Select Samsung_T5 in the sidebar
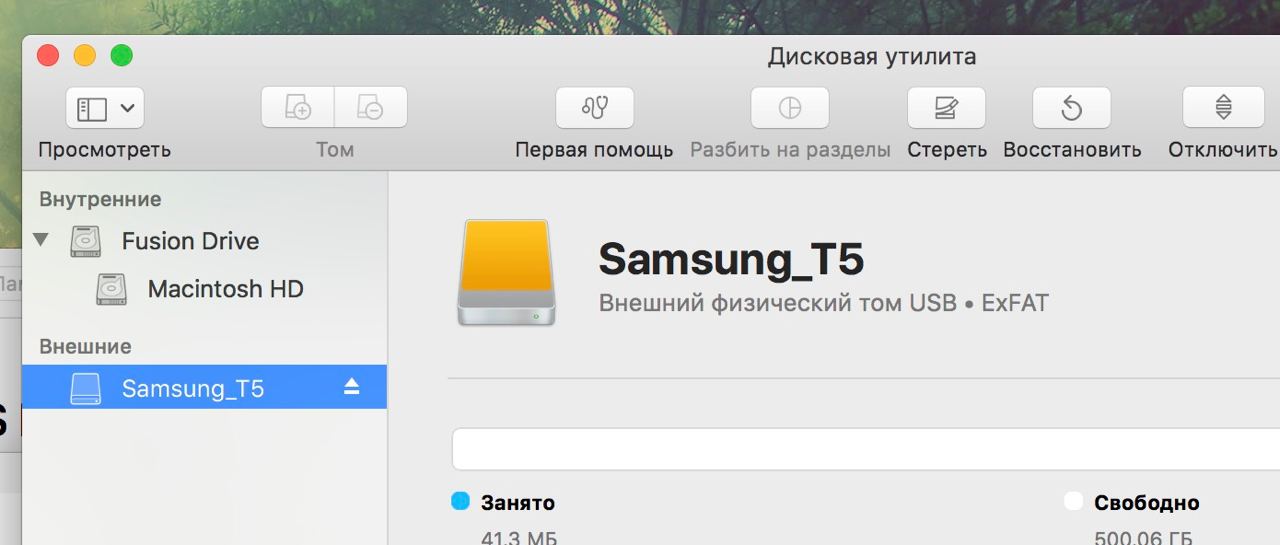This screenshot has width=1280, height=545. click(204, 387)
